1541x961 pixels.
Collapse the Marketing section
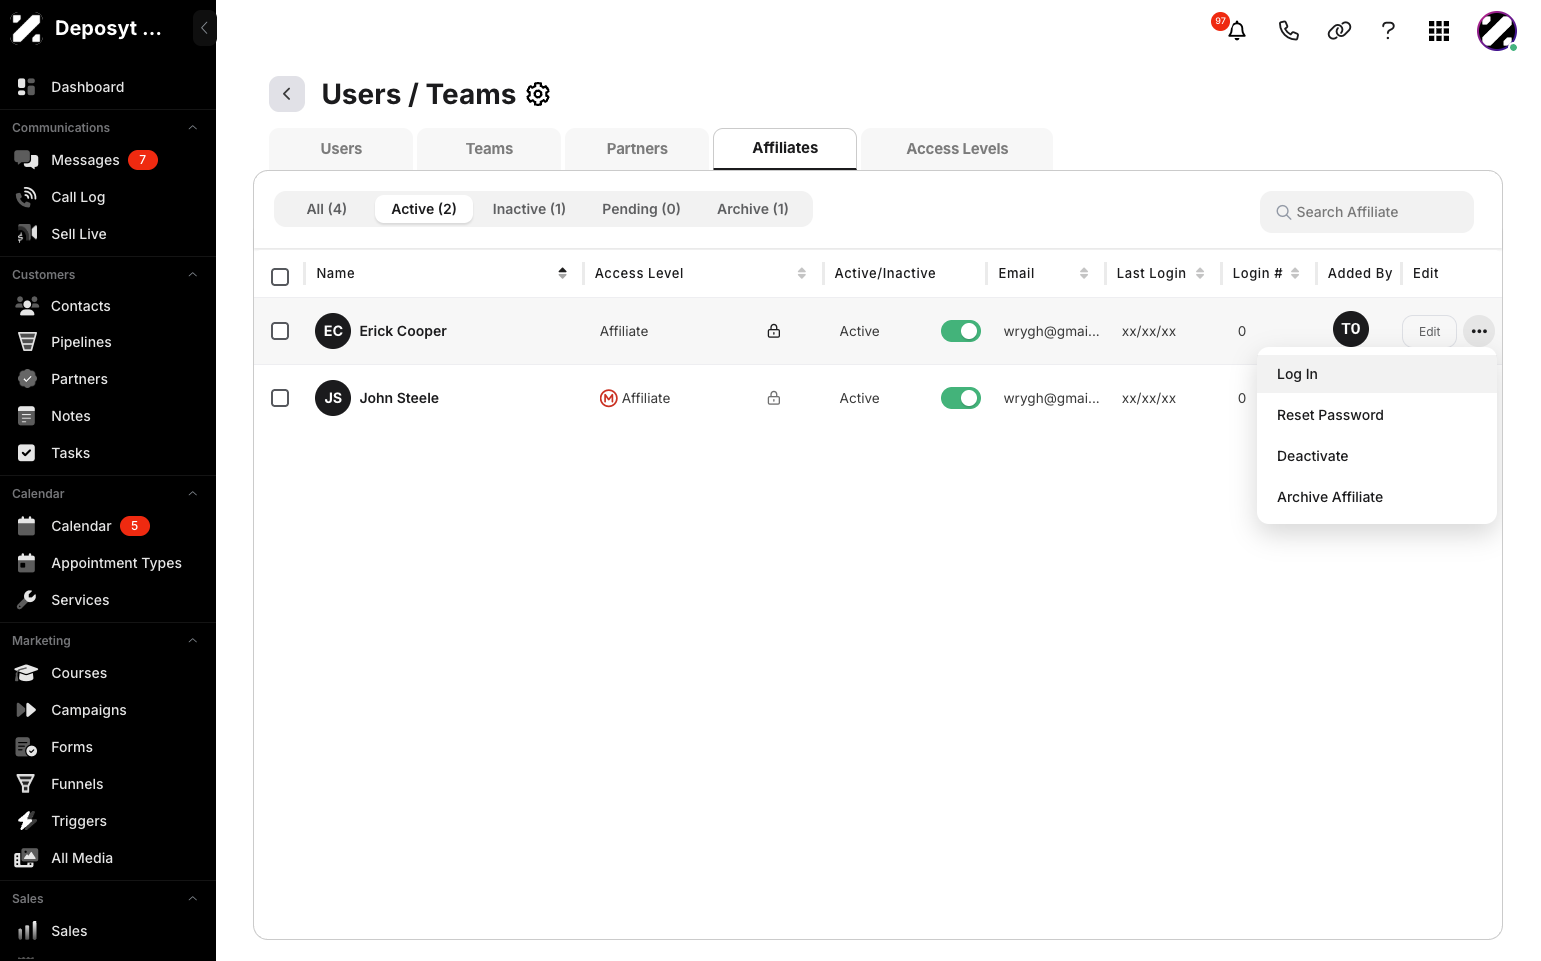(193, 641)
